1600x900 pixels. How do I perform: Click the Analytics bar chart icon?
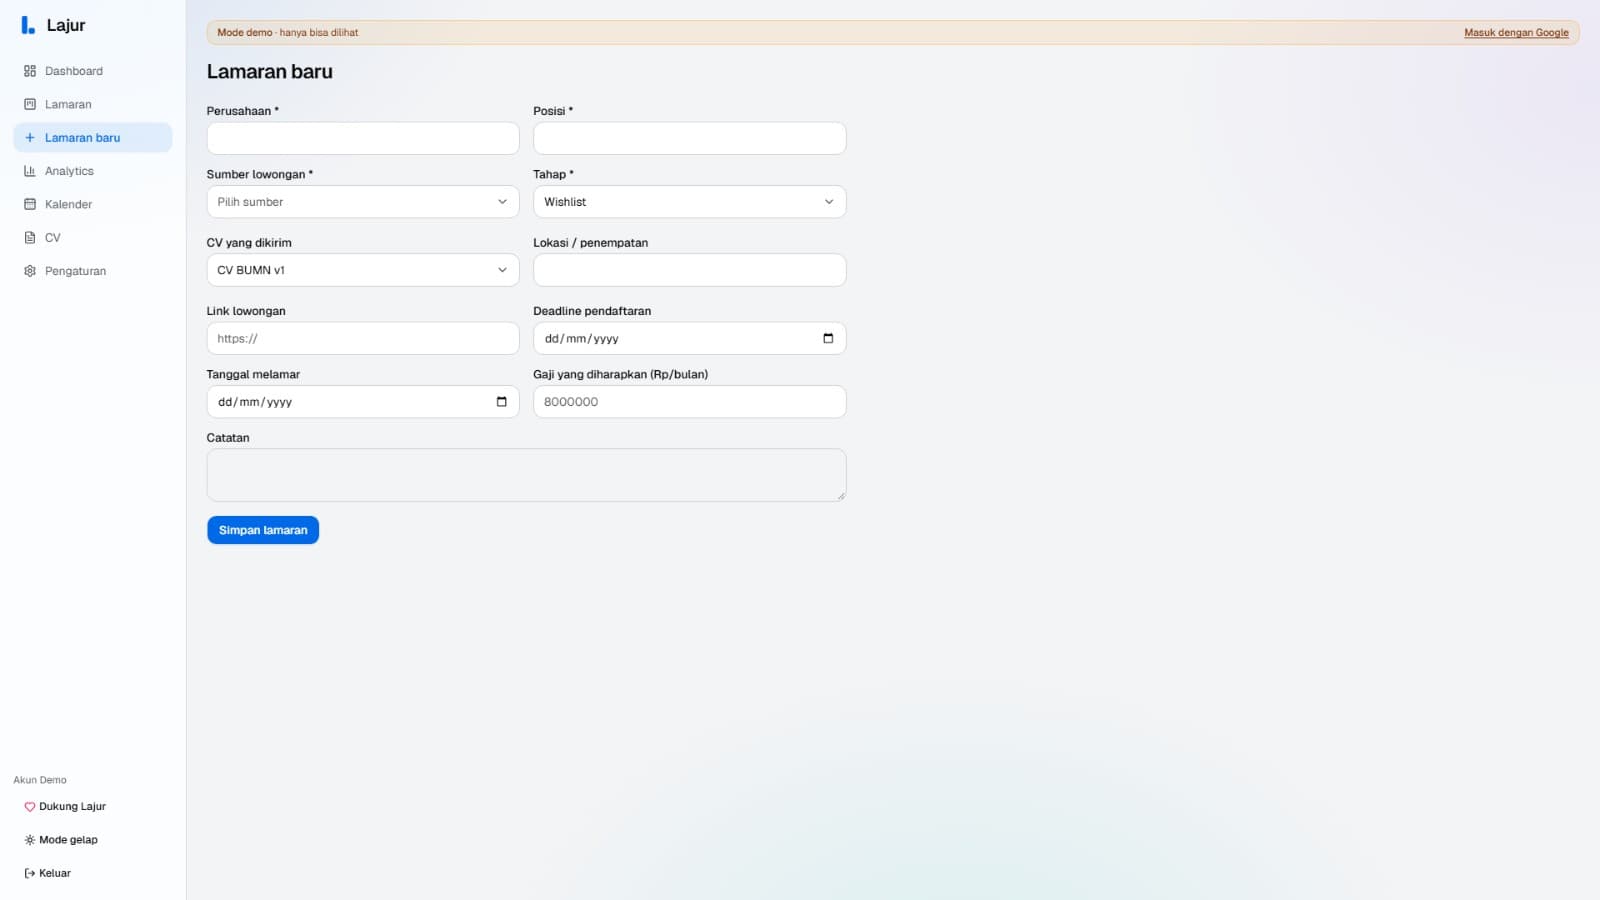coord(30,171)
